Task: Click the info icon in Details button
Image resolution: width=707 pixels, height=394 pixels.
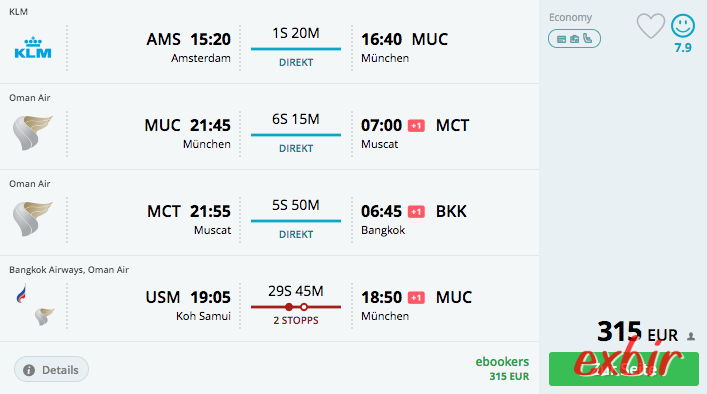Action: (x=29, y=370)
